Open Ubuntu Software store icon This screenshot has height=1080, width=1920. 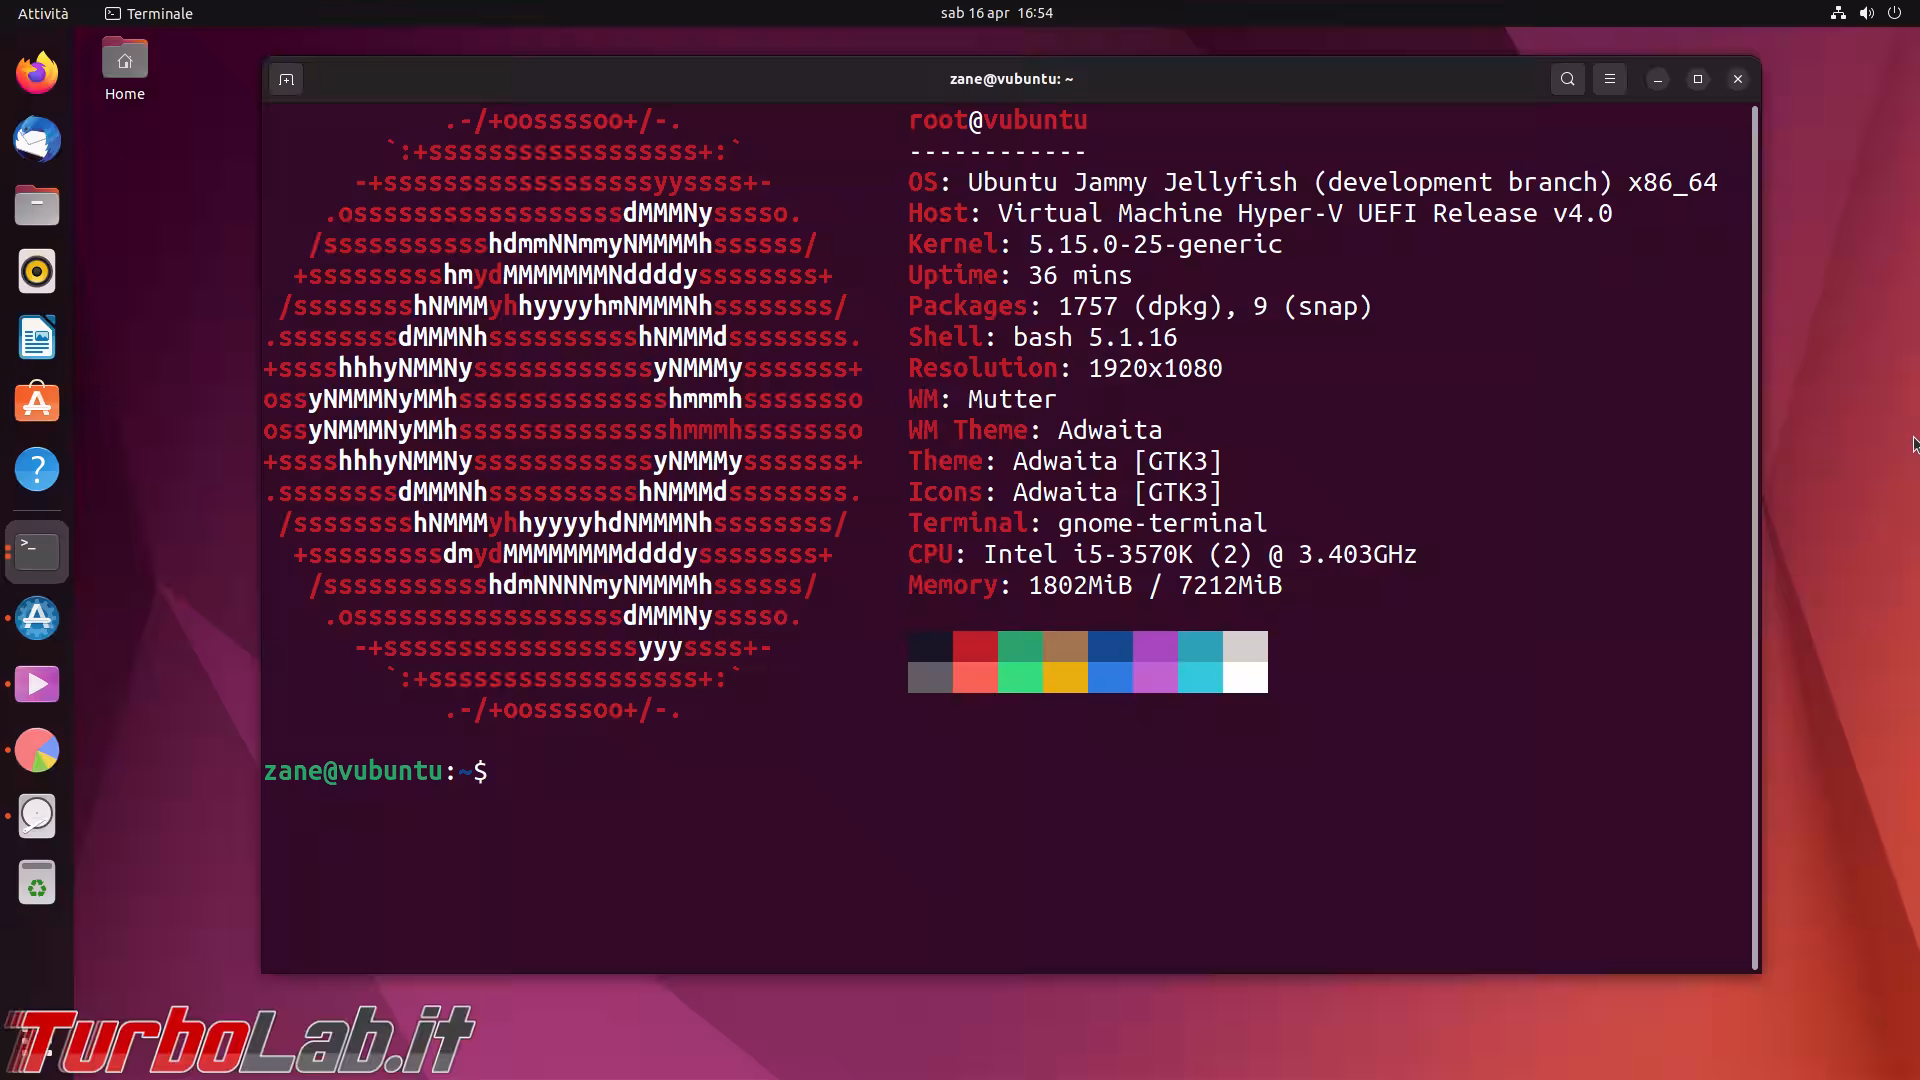pos(37,403)
